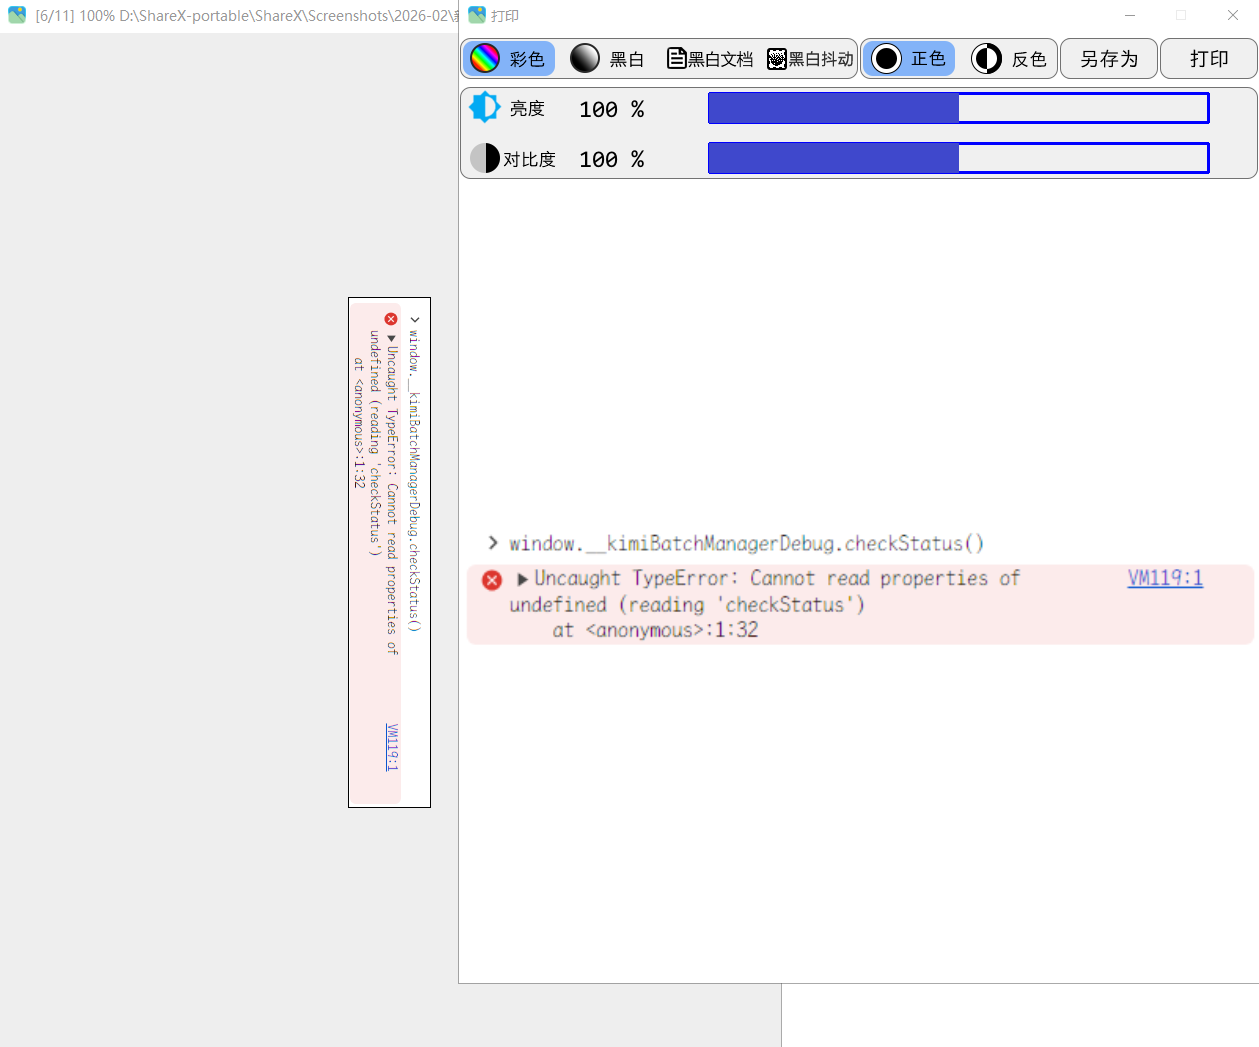Viewport: 1259px width, 1047px height.
Task: Click the rainbow color mode icon
Action: (485, 59)
